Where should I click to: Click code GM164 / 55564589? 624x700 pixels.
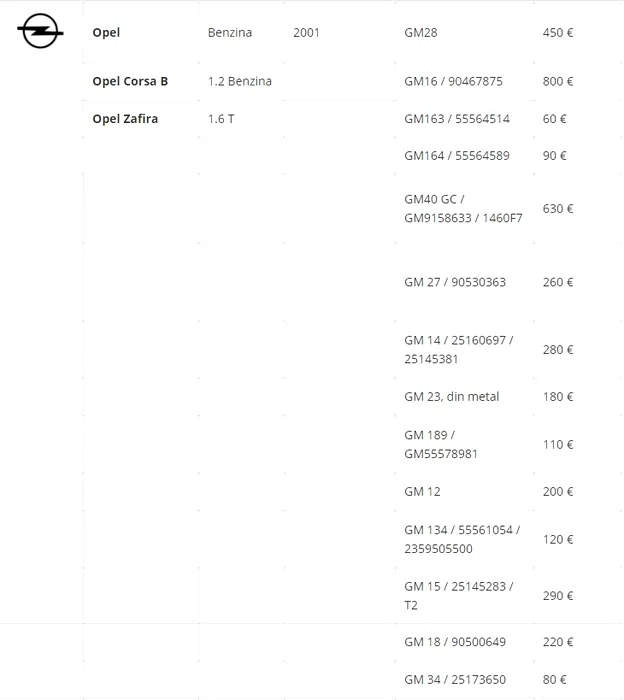(x=457, y=156)
